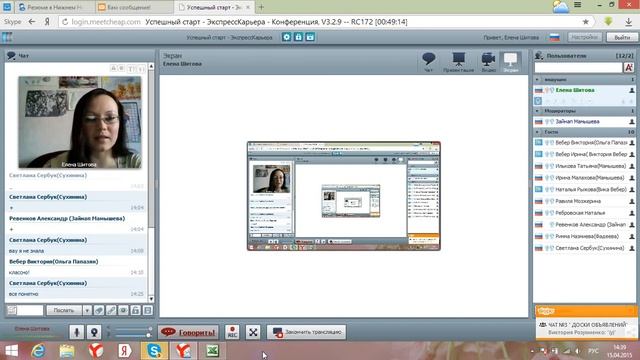Click the chat scrollbar up arrow
The image size is (640, 360).
[x=151, y=66]
